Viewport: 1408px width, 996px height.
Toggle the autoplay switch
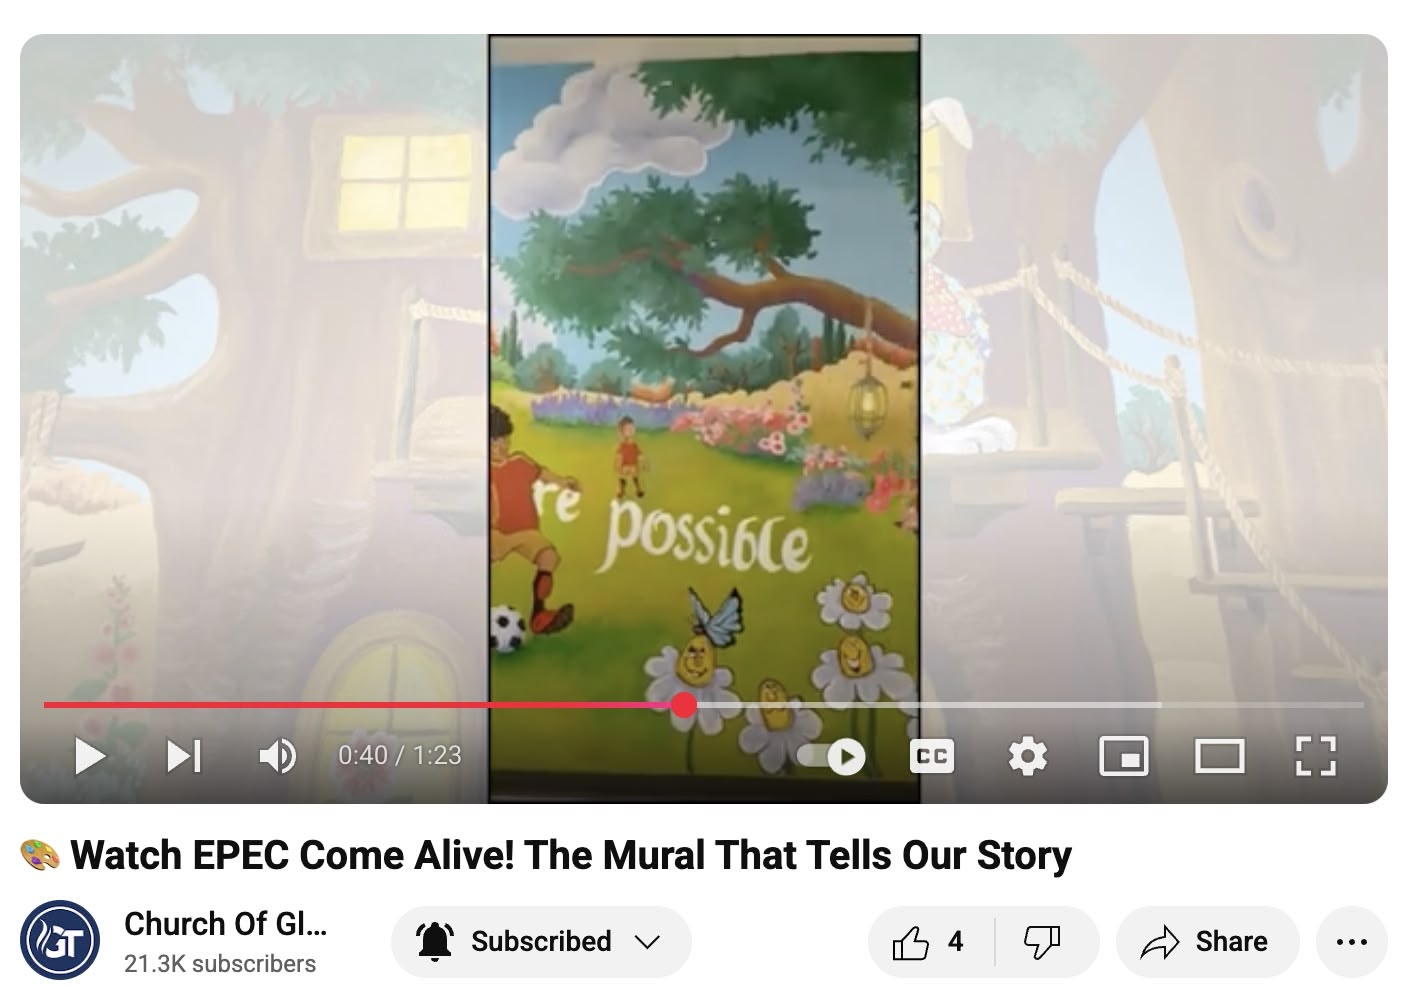[832, 756]
